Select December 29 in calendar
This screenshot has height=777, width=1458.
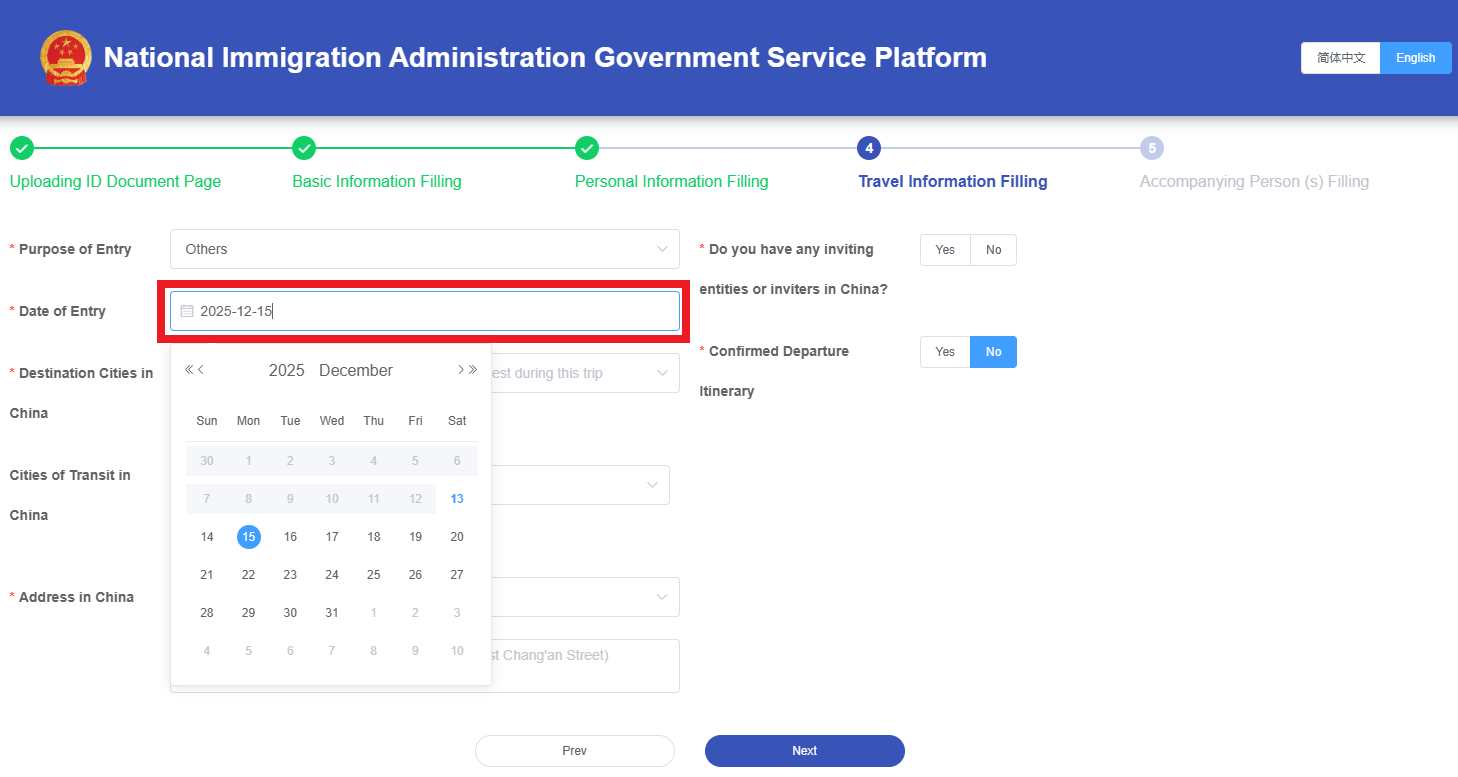point(249,613)
